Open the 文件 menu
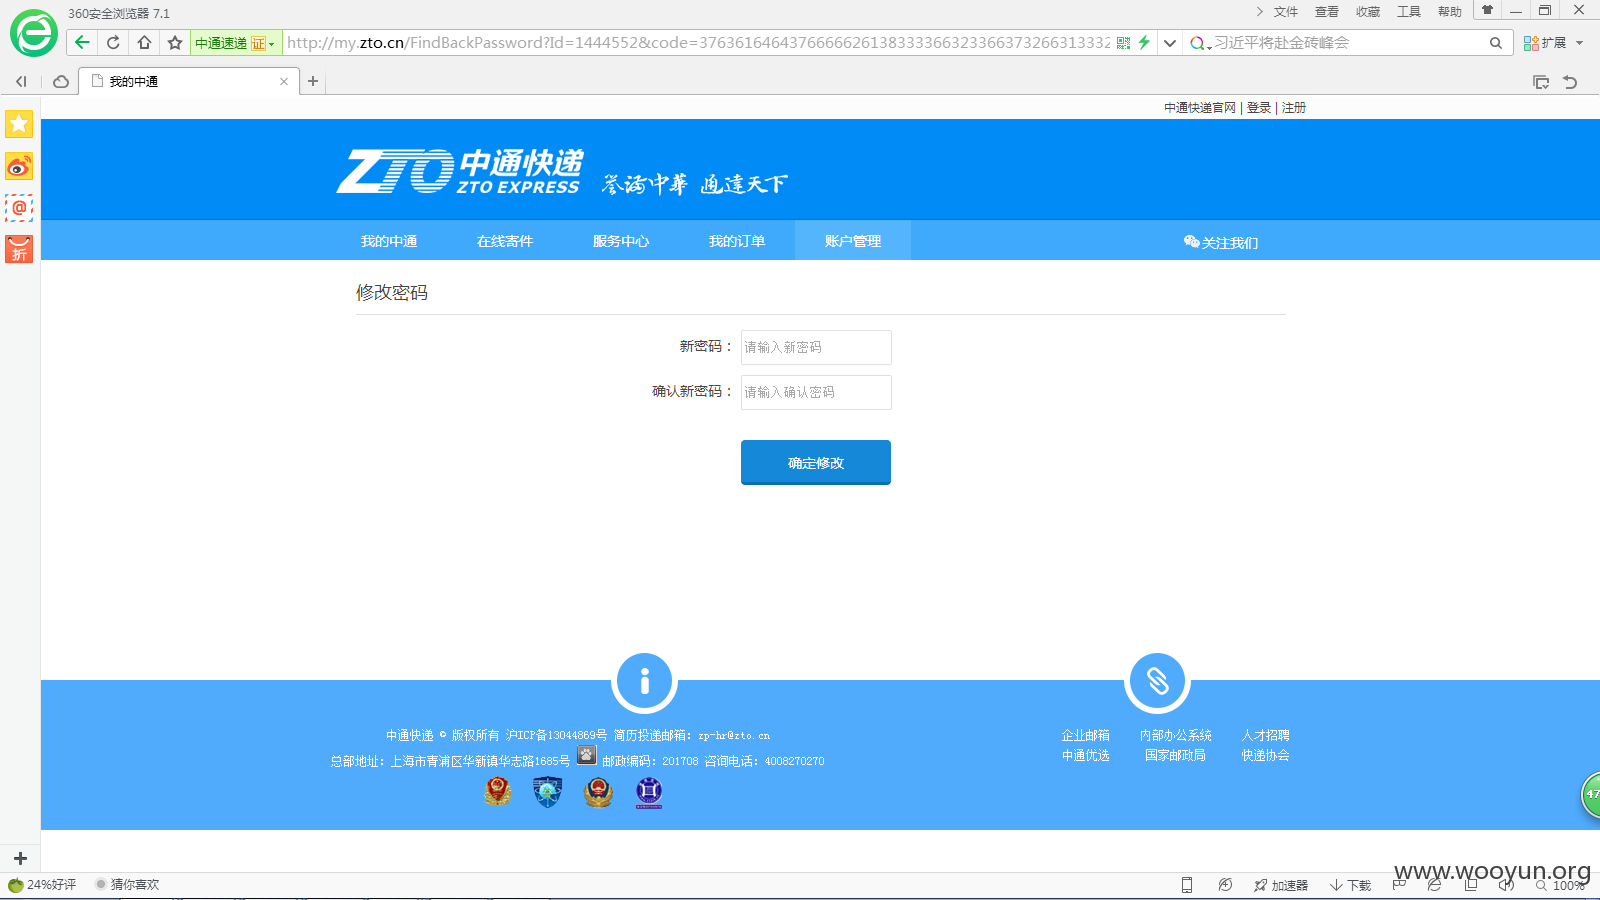The height and width of the screenshot is (900, 1600). [x=1286, y=12]
